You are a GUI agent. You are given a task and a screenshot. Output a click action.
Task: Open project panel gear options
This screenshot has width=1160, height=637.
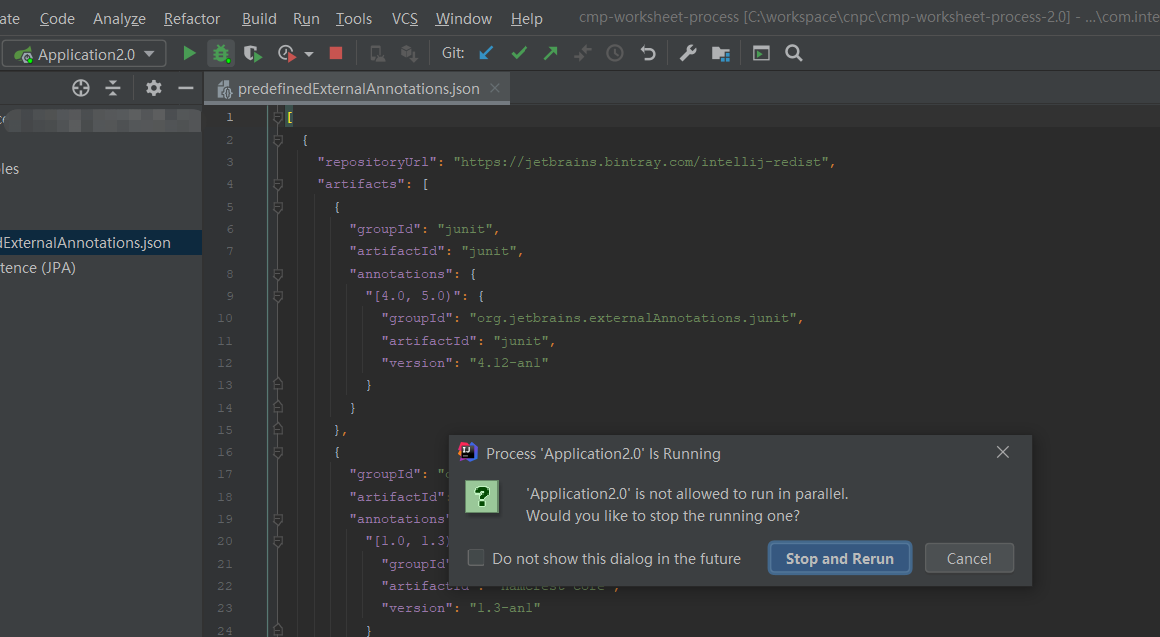point(153,89)
